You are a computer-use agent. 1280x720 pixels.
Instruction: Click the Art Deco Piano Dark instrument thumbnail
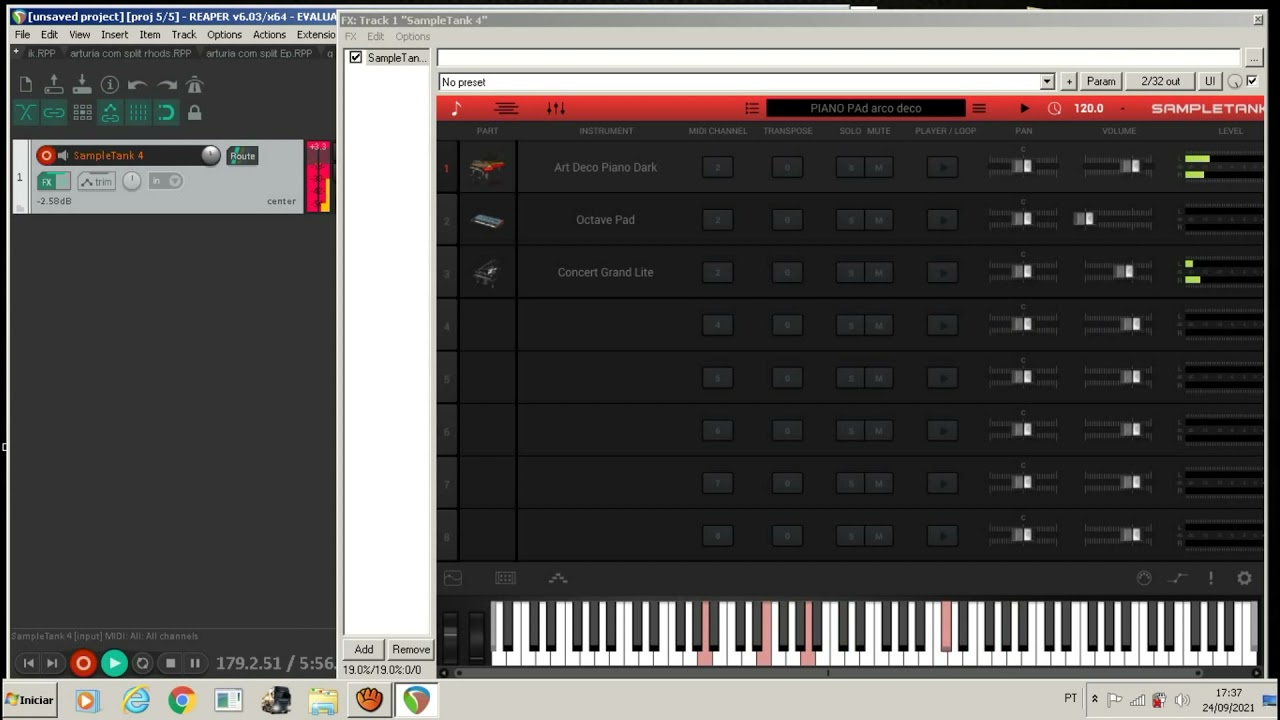tap(487, 167)
